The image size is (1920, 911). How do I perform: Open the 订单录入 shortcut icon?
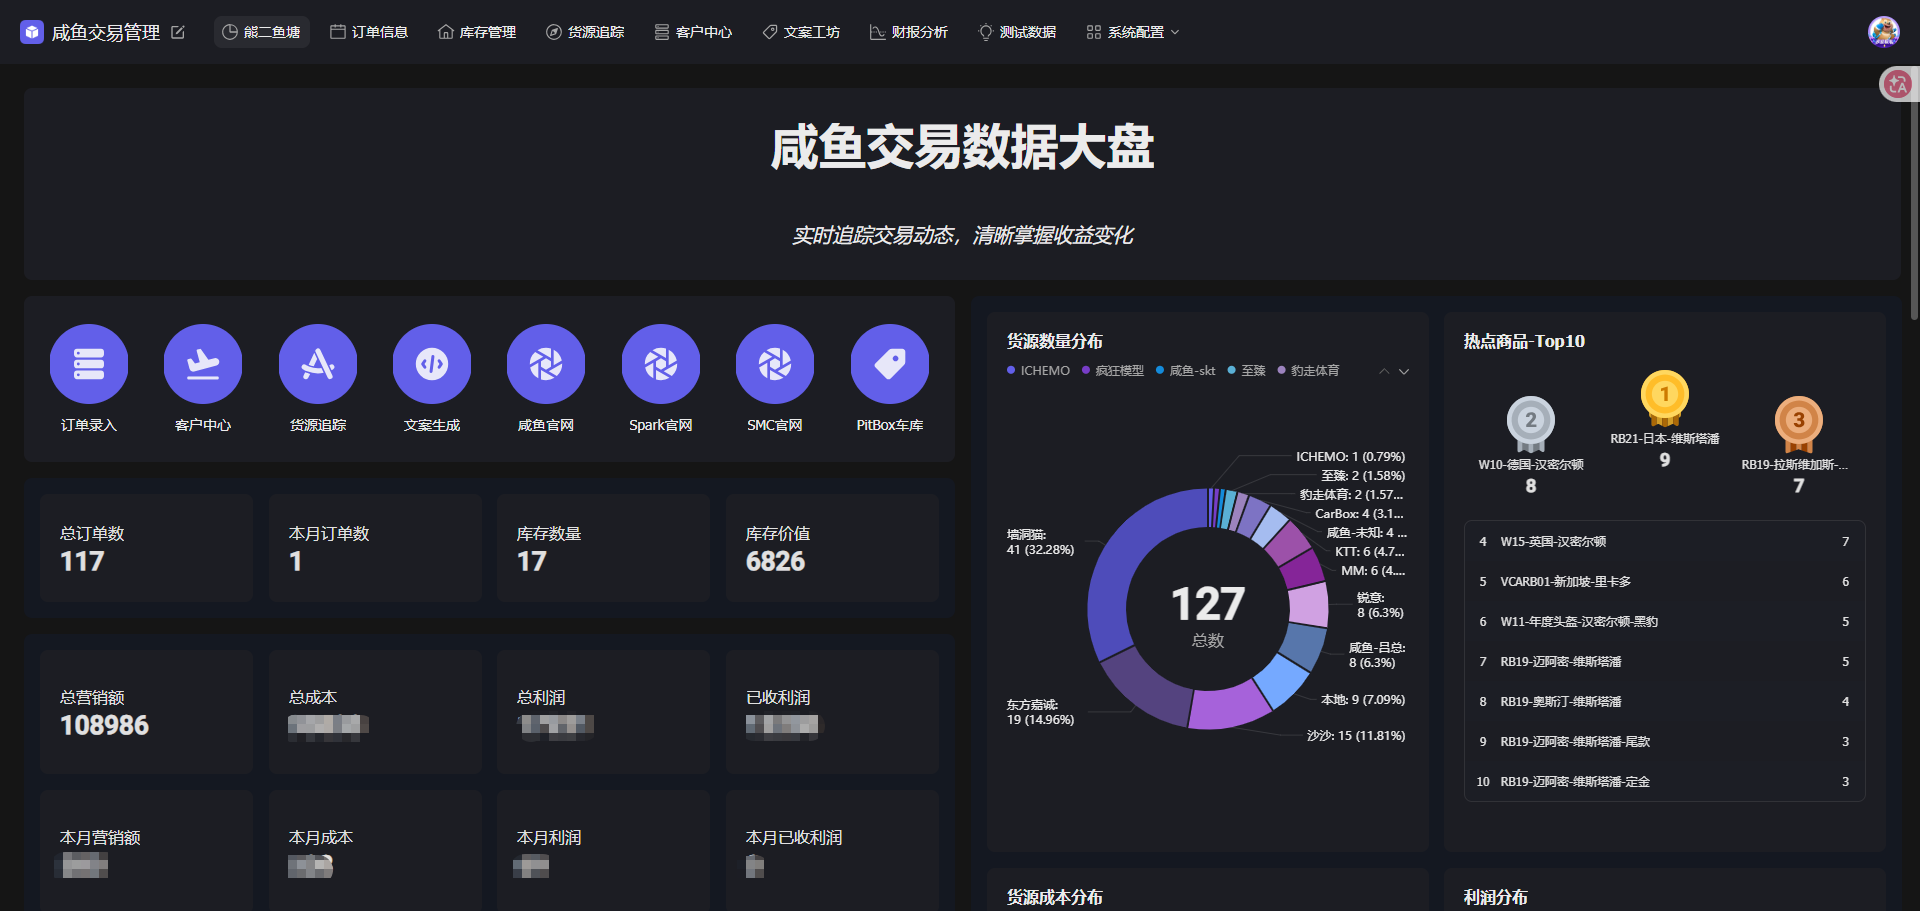click(x=89, y=364)
